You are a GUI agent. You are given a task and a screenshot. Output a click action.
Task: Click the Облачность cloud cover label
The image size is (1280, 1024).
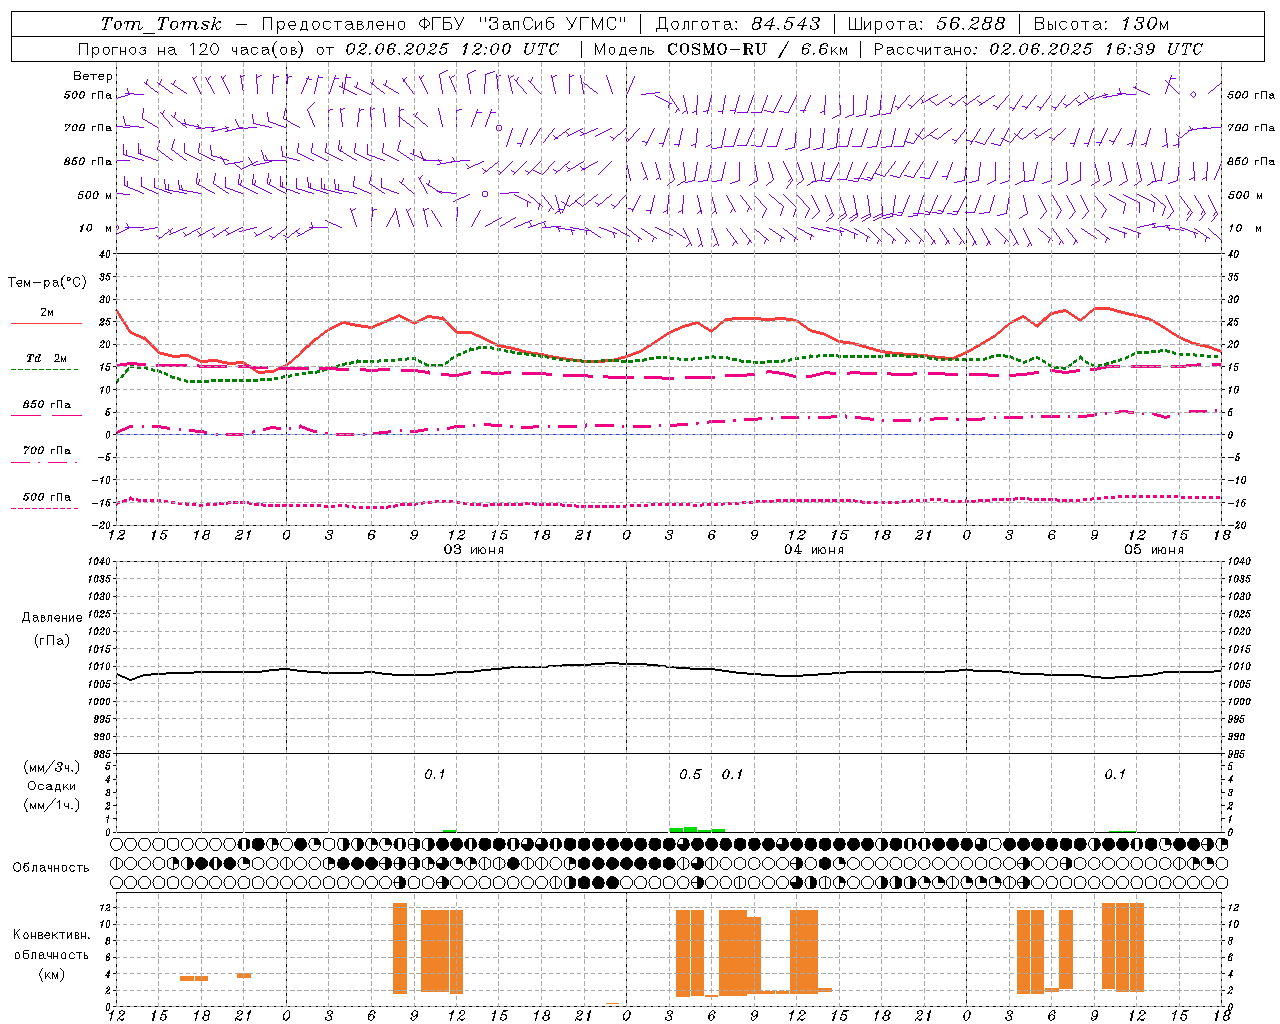pyautogui.click(x=51, y=868)
